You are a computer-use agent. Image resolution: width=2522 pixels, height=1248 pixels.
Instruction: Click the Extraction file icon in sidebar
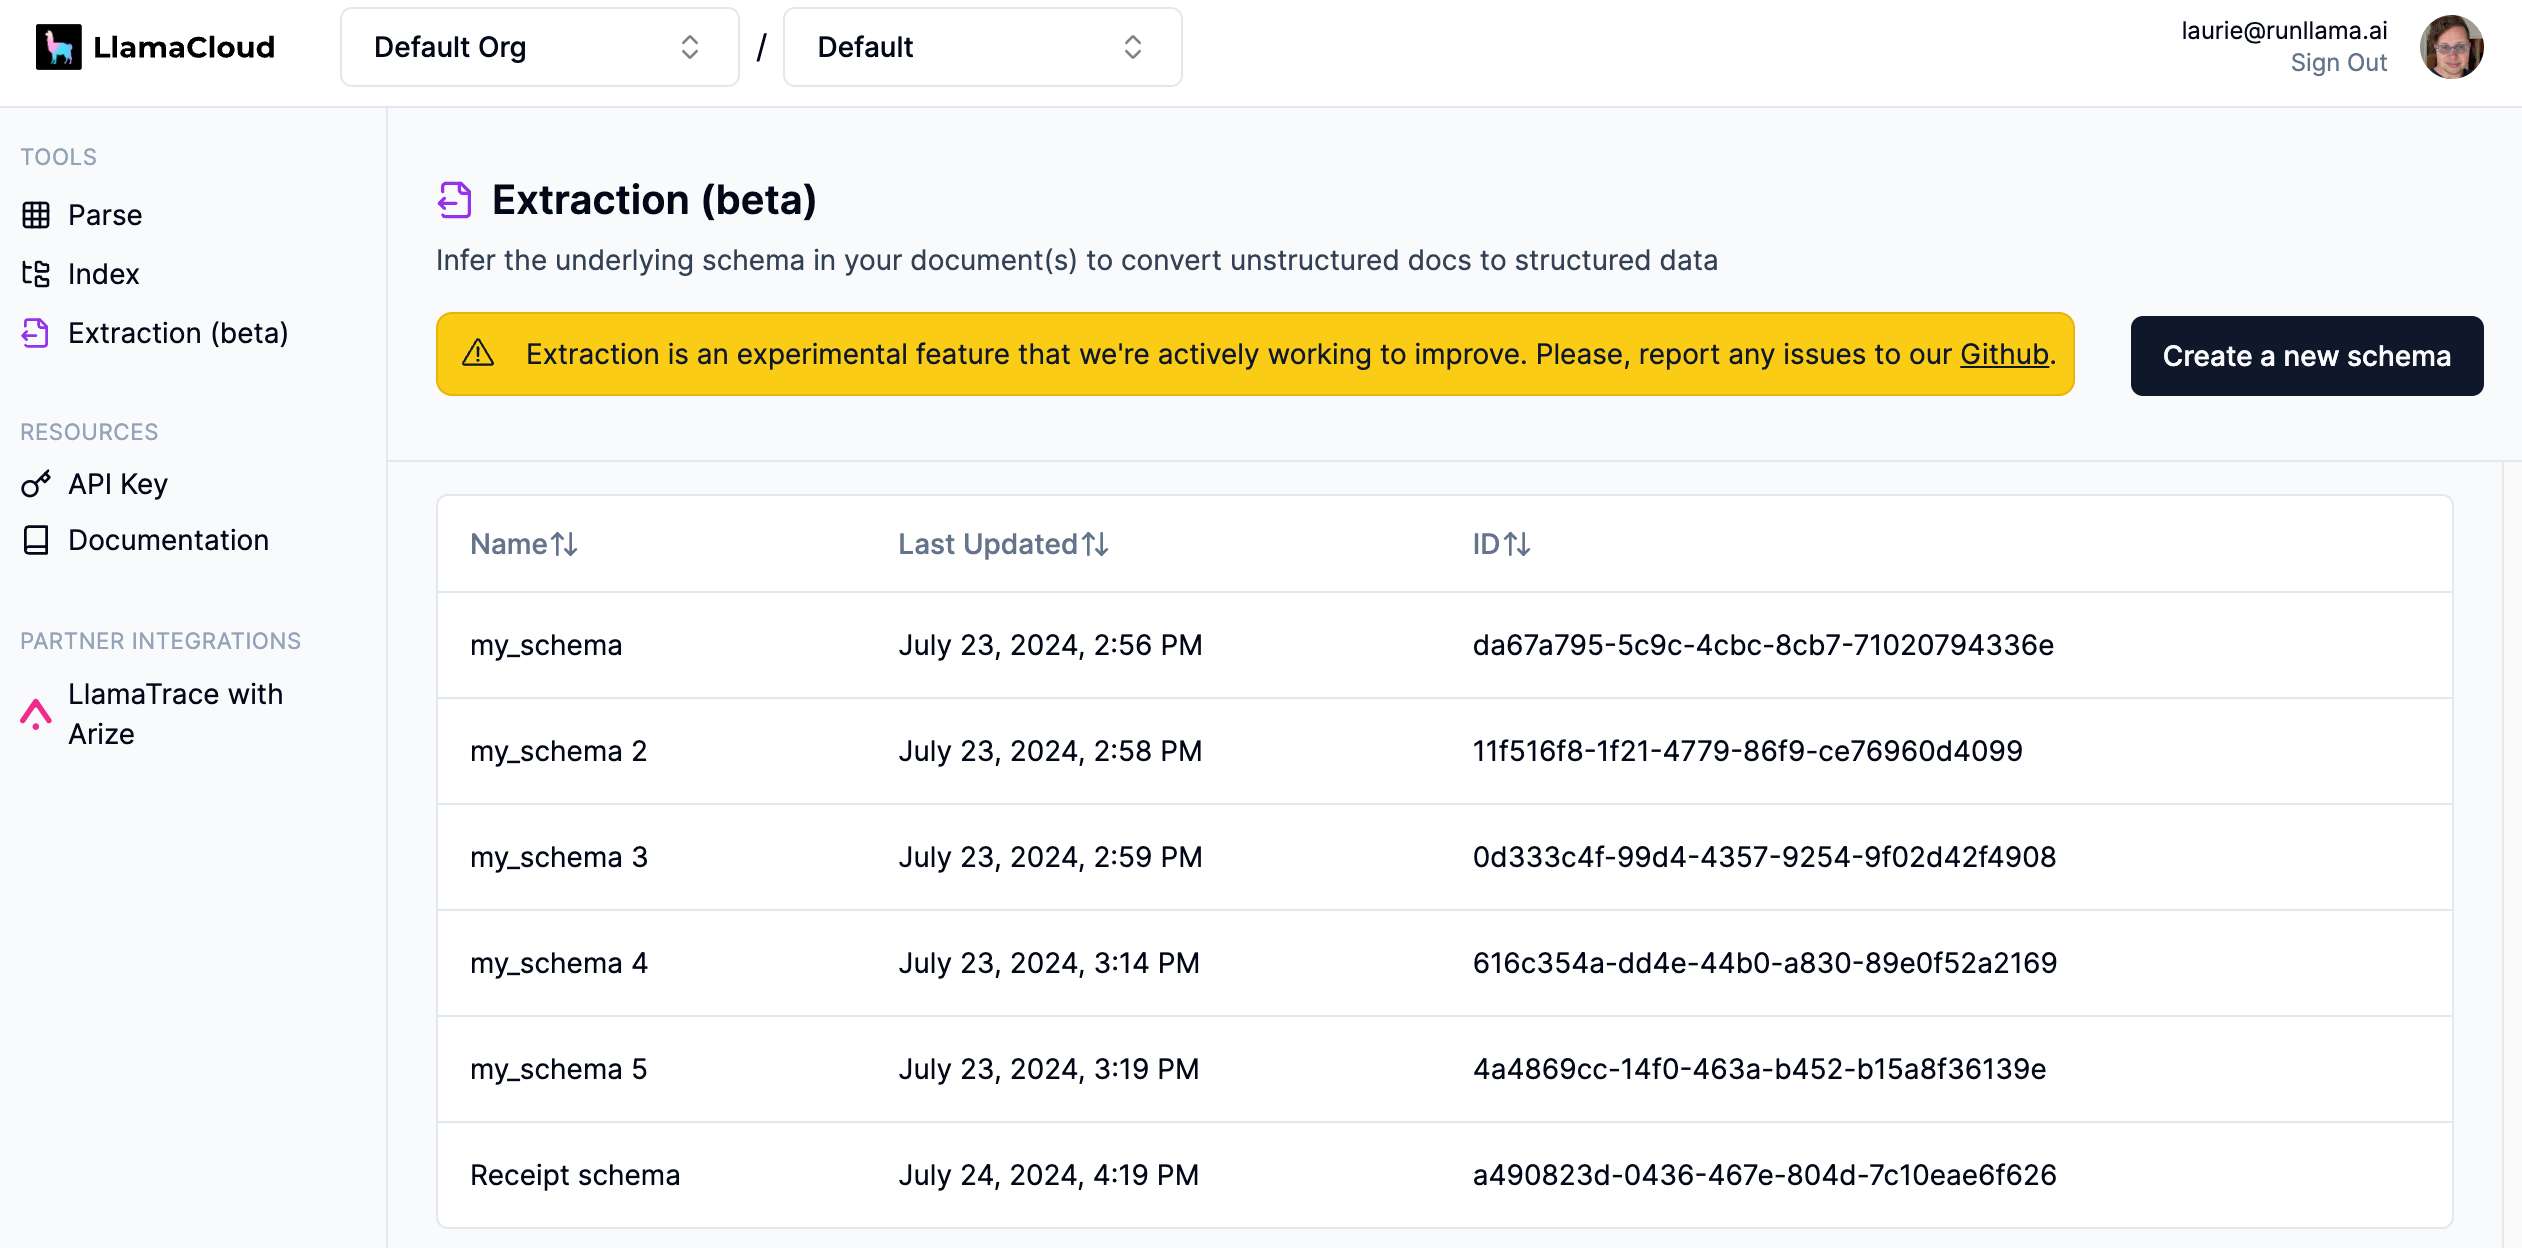[36, 333]
